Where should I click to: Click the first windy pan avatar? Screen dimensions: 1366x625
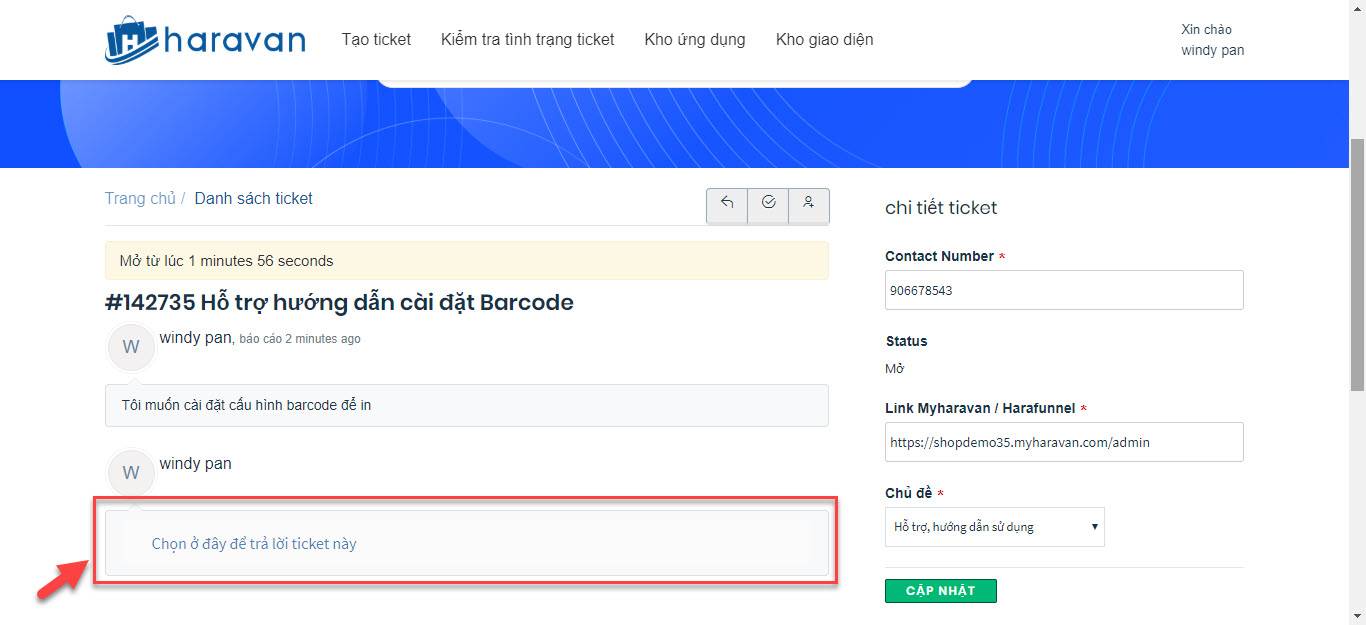click(x=131, y=347)
